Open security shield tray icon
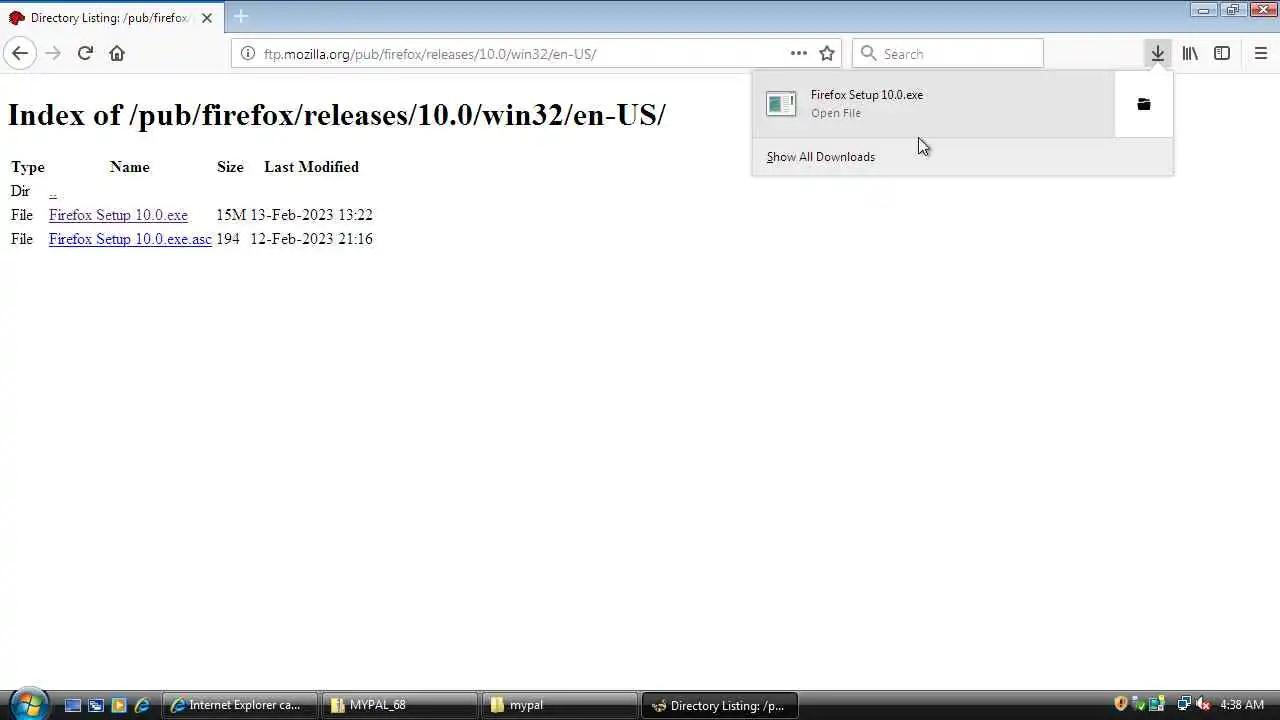This screenshot has height=720, width=1280. tap(1121, 704)
